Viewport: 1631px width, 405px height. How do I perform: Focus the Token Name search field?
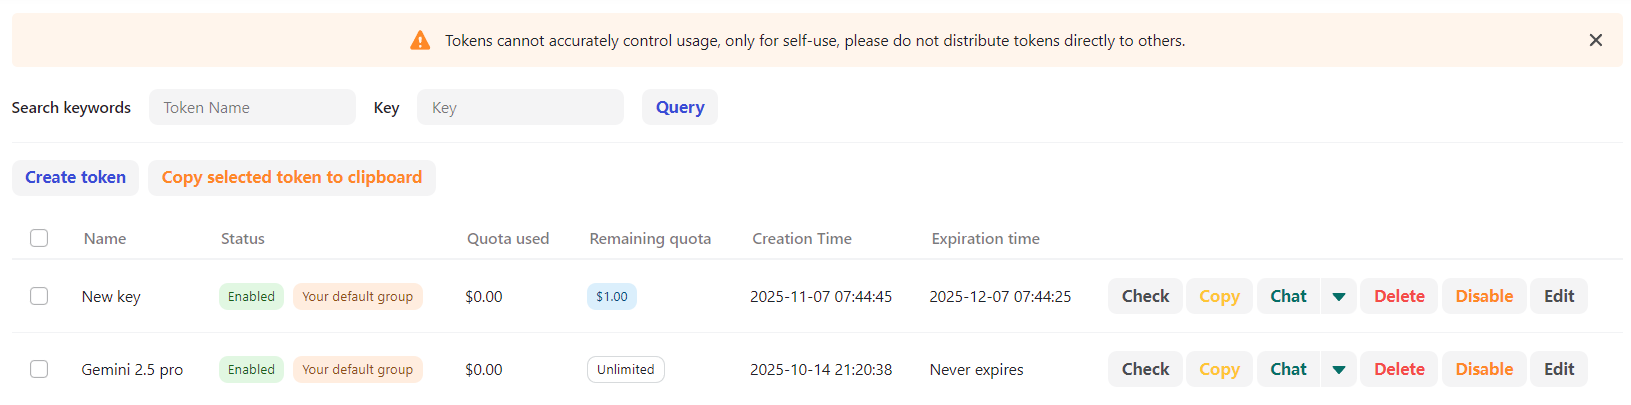point(252,107)
